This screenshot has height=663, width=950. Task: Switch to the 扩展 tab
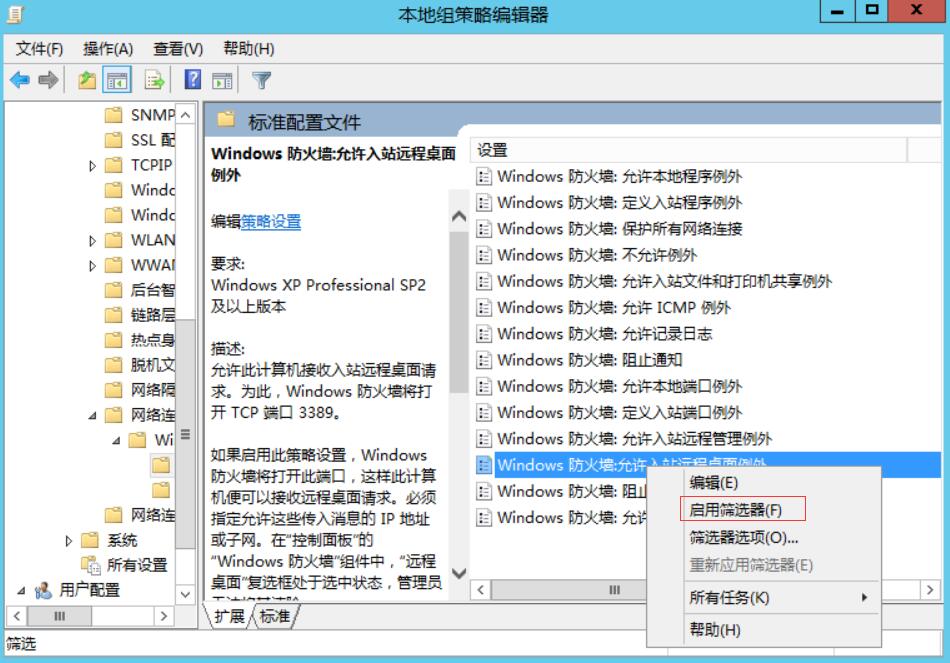click(x=229, y=616)
